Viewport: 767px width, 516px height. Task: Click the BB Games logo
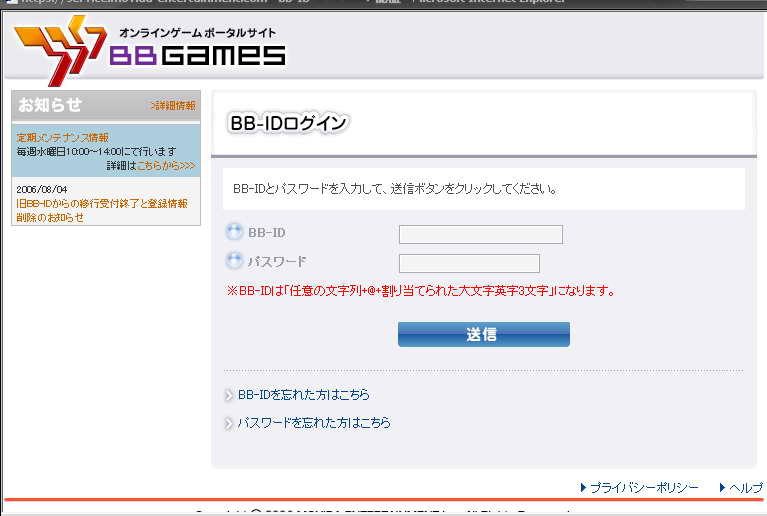[x=150, y=50]
